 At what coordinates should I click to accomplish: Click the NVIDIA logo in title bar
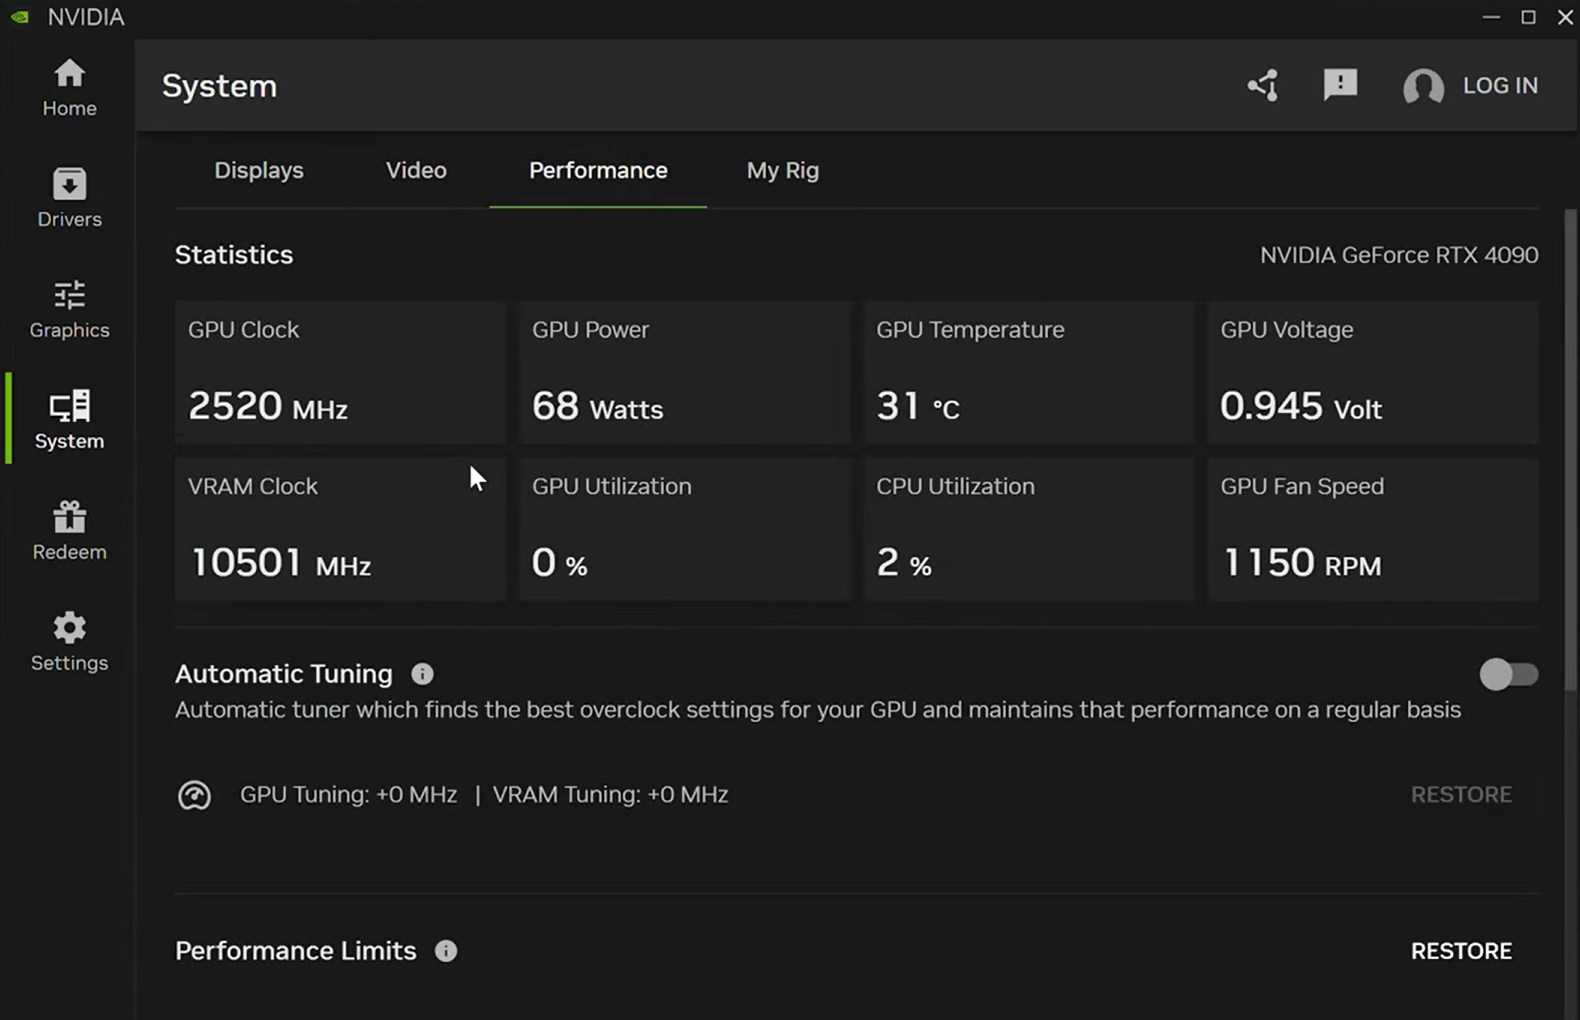coord(20,17)
